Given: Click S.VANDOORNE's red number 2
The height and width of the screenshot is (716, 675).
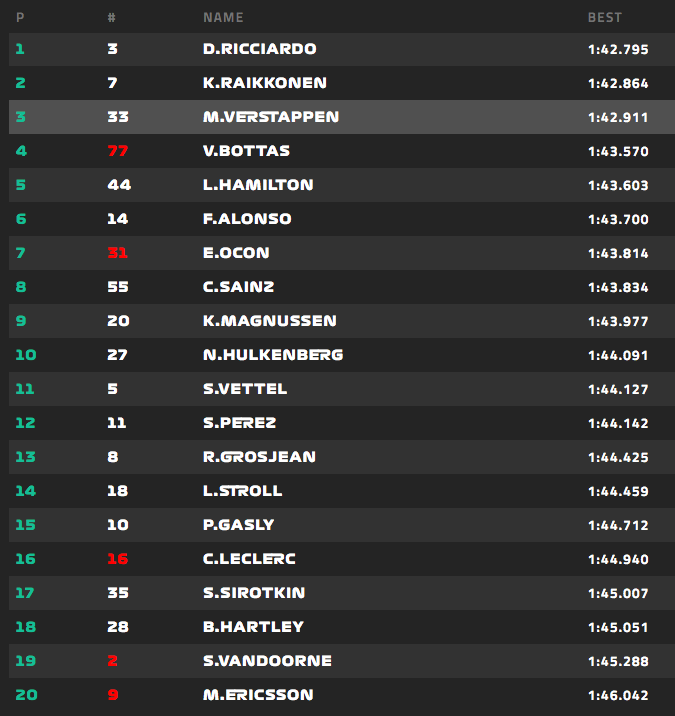Looking at the screenshot, I should [x=113, y=661].
